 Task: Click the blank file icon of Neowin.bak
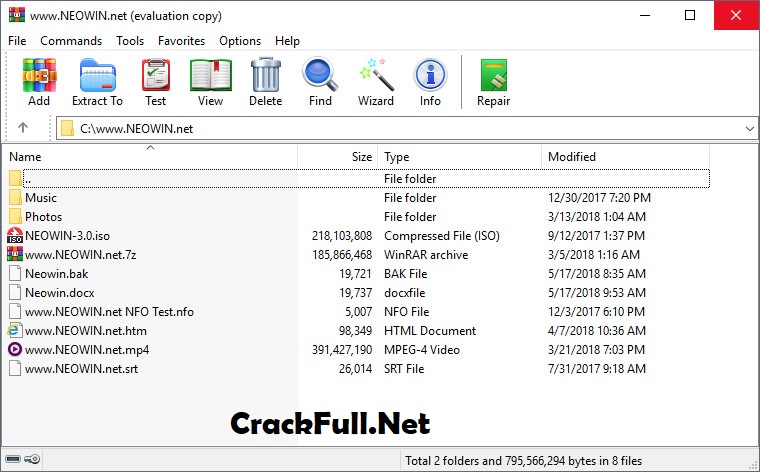coord(15,273)
